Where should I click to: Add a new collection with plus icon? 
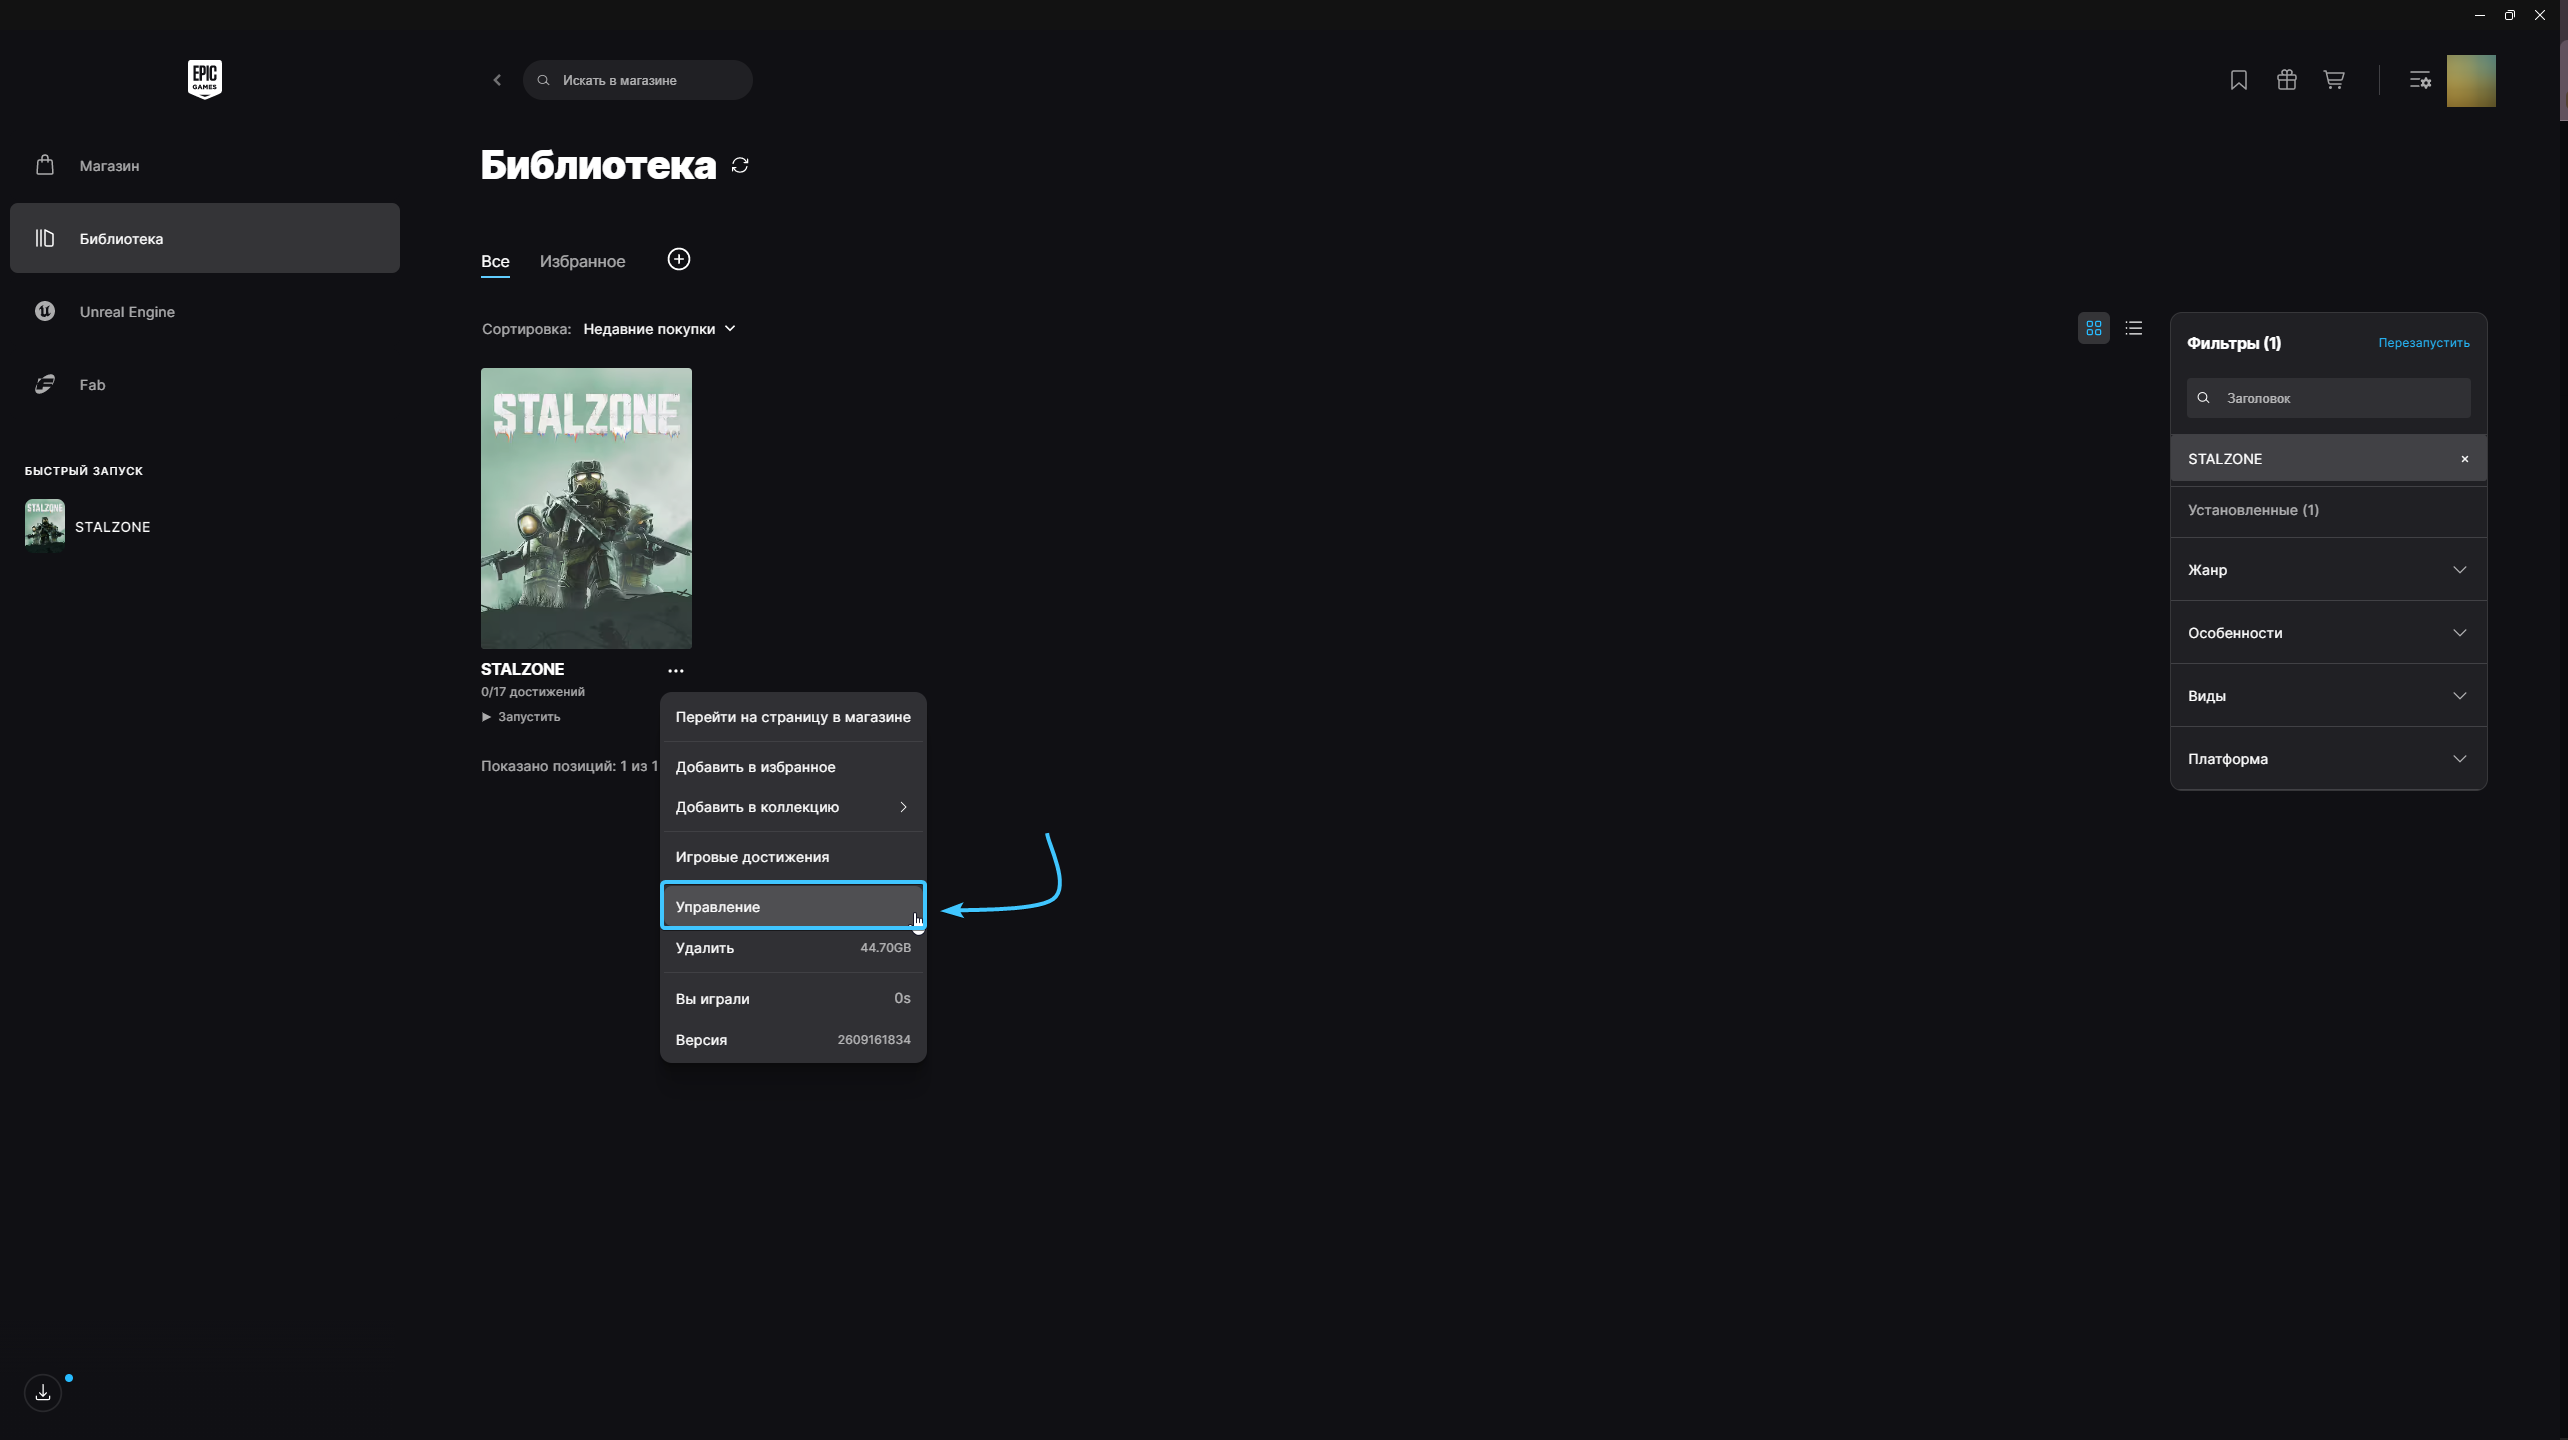pos(679,260)
